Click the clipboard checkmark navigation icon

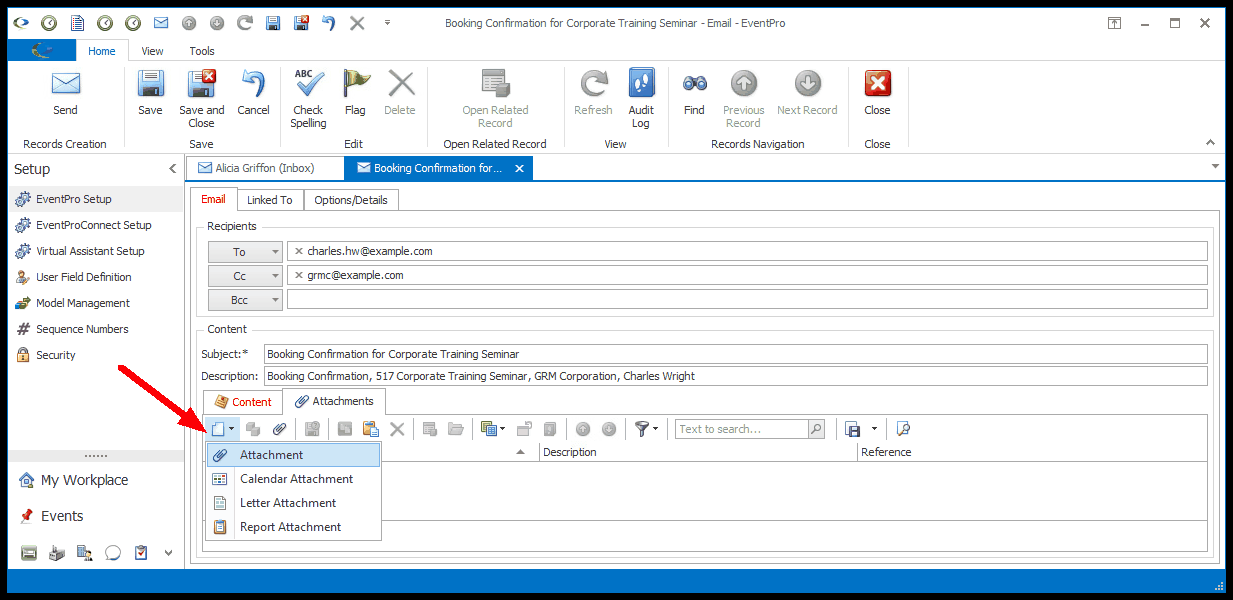click(141, 552)
